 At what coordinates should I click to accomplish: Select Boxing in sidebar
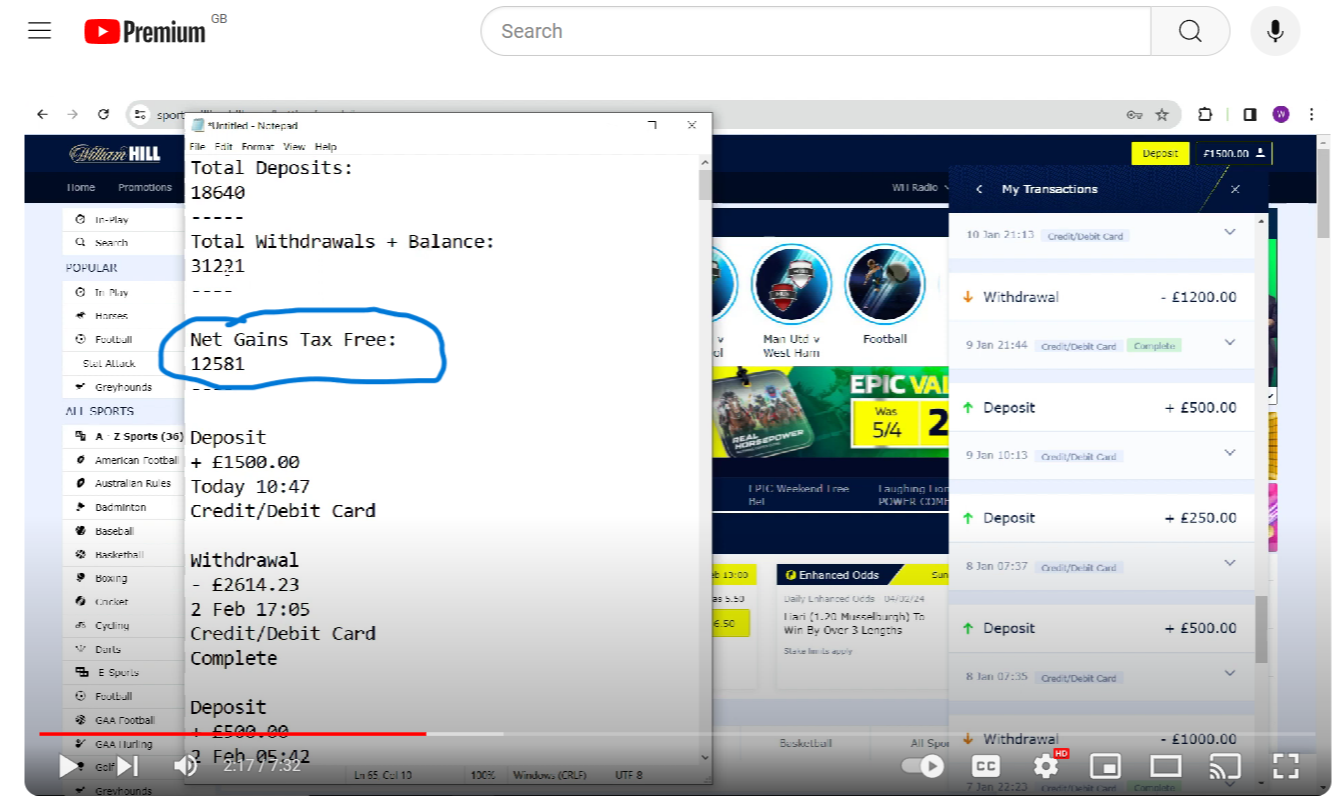(x=110, y=578)
